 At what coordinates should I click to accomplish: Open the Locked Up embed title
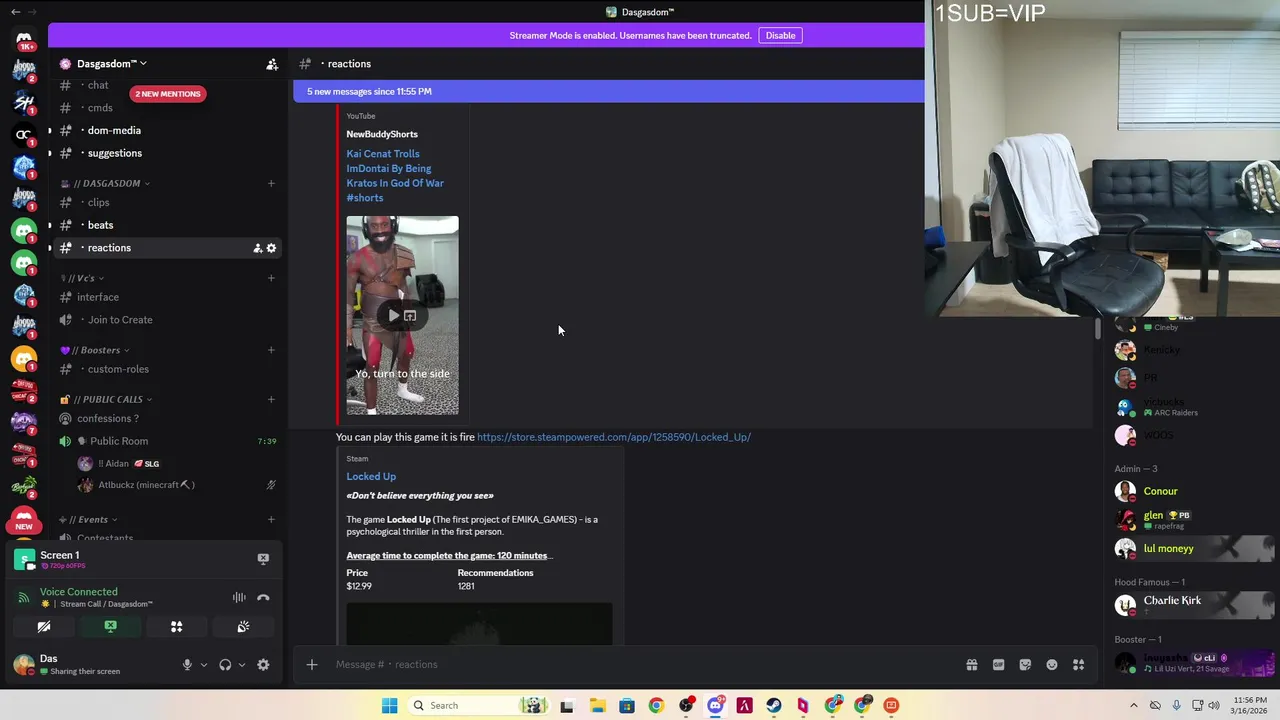pyautogui.click(x=371, y=476)
